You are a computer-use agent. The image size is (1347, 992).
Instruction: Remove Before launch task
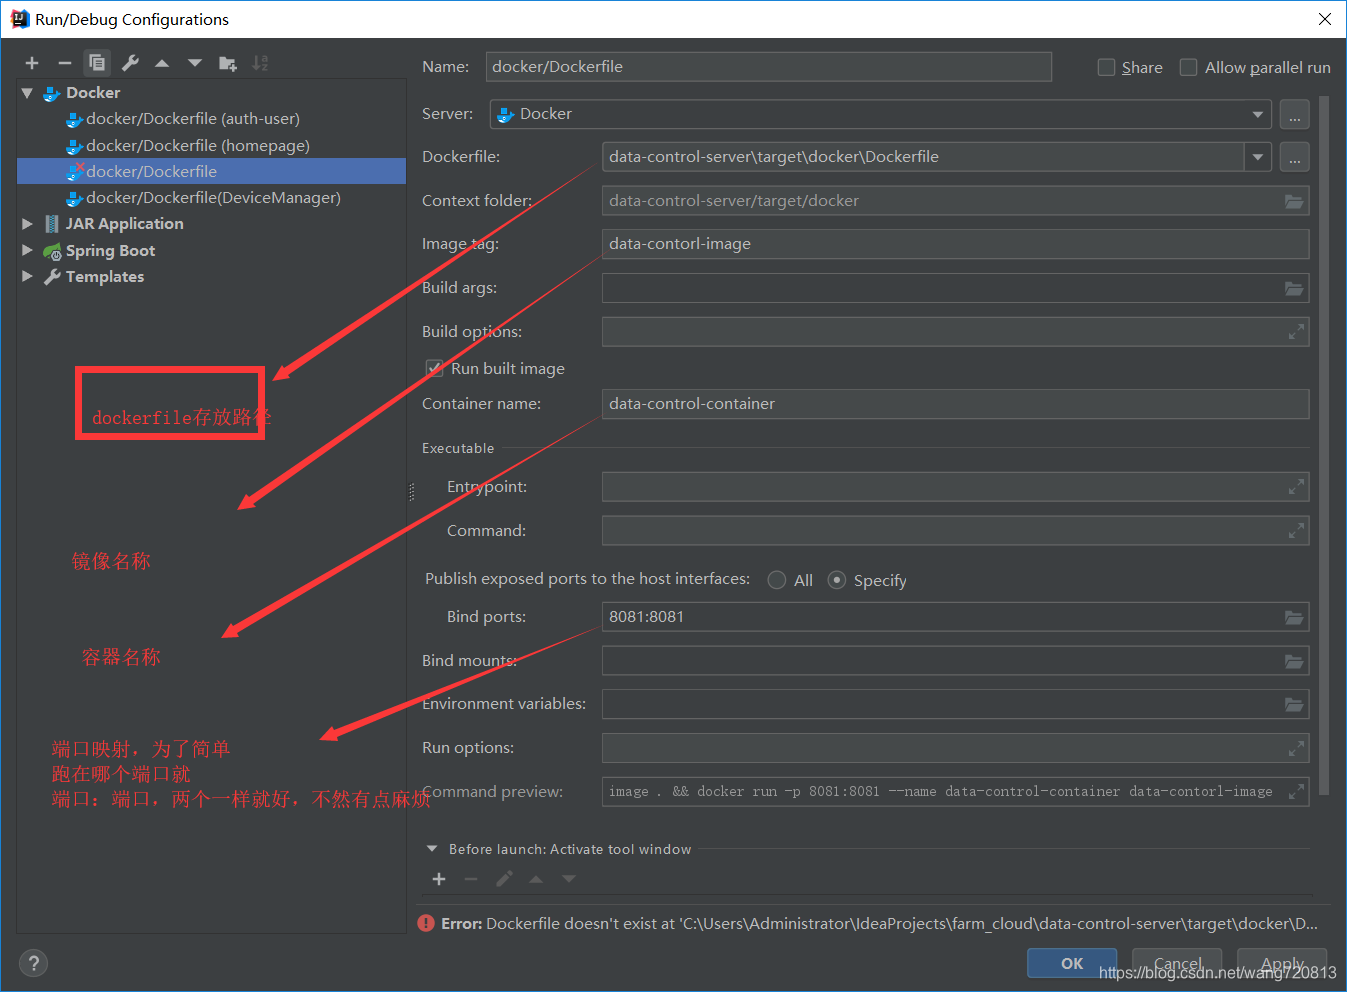coord(471,879)
